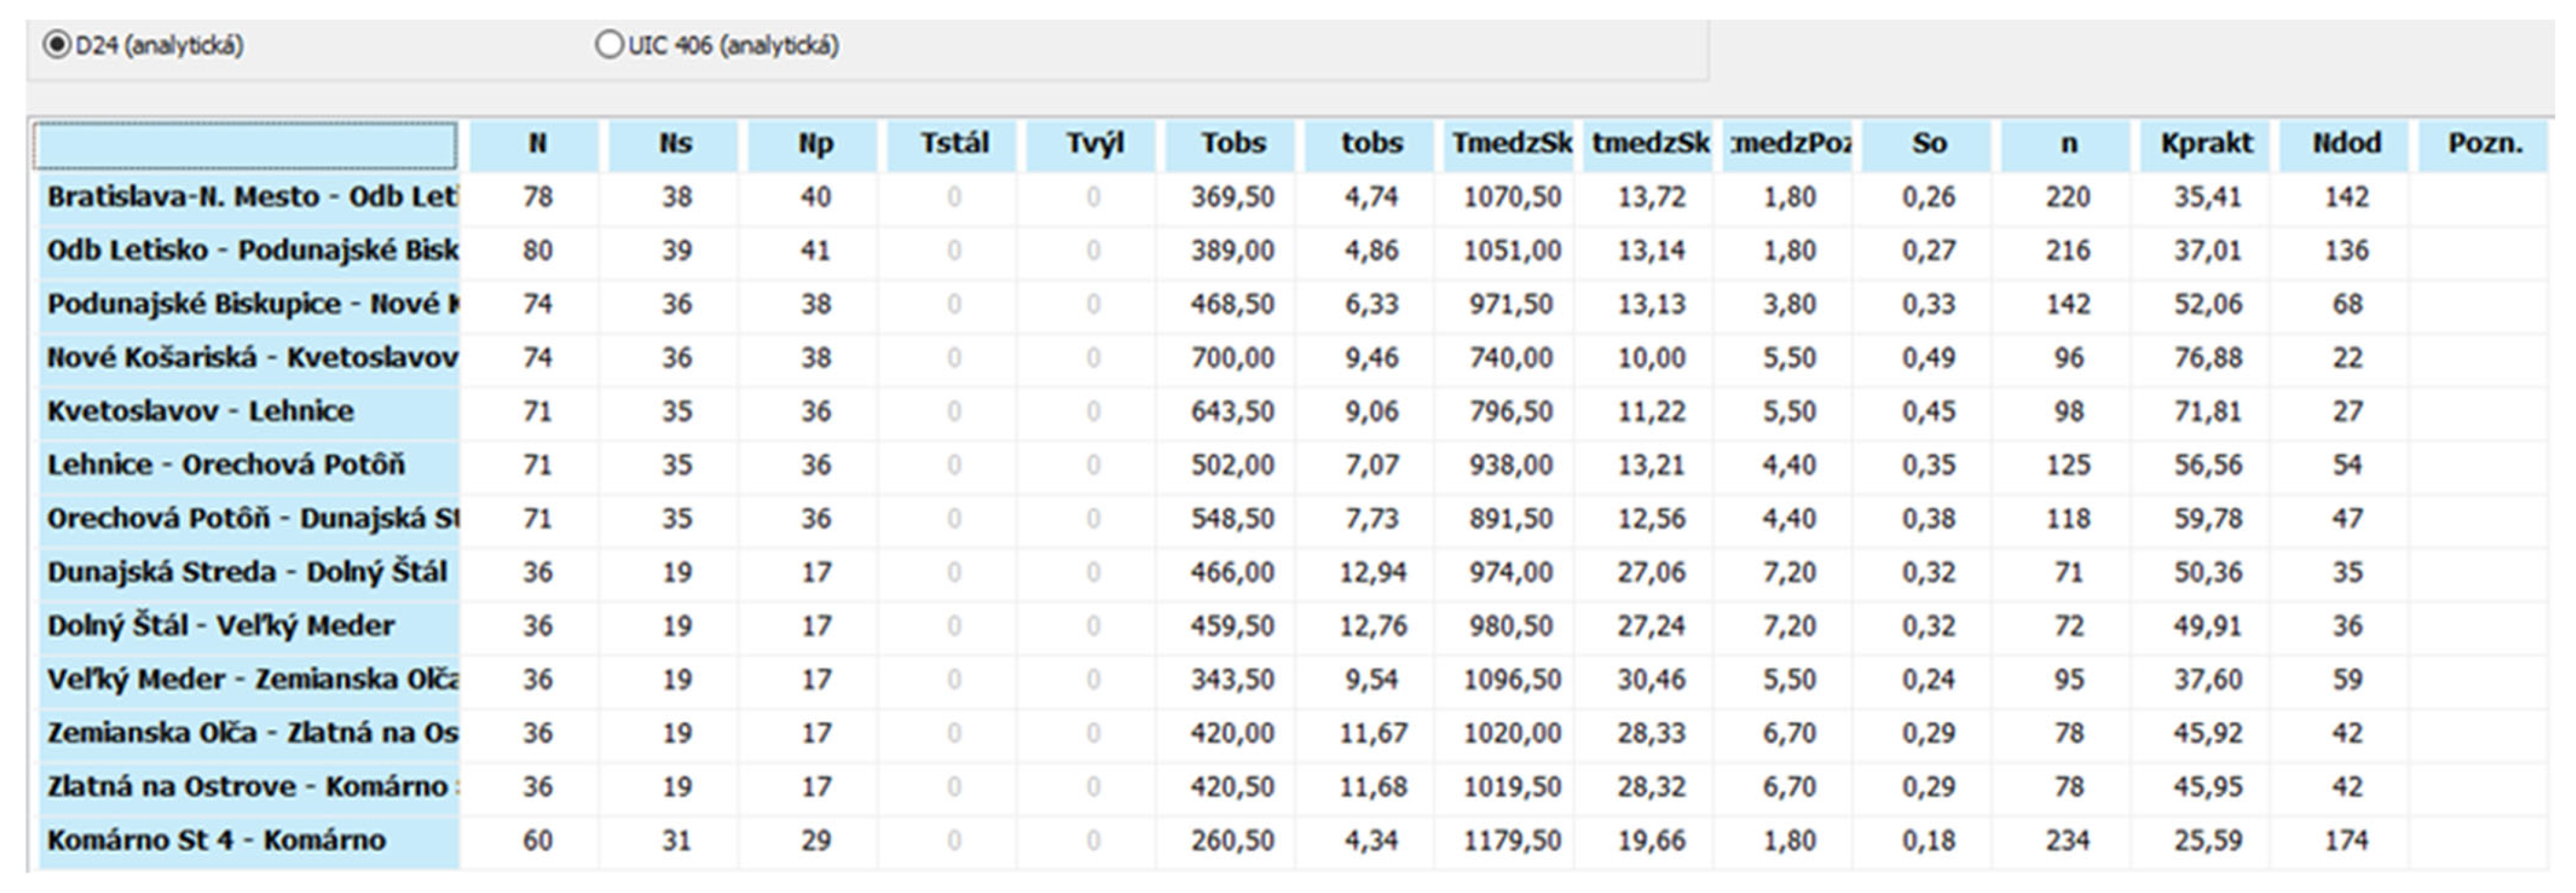Viewport: 2576px width, 893px height.
Task: Click Kprakt value 76,88 cell
Action: (x=2207, y=358)
